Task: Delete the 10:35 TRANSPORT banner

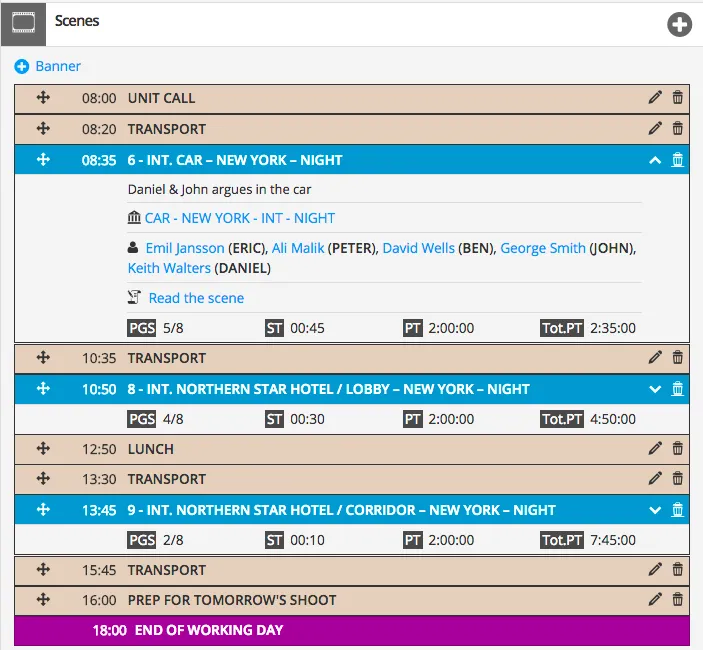Action: pyautogui.click(x=677, y=357)
